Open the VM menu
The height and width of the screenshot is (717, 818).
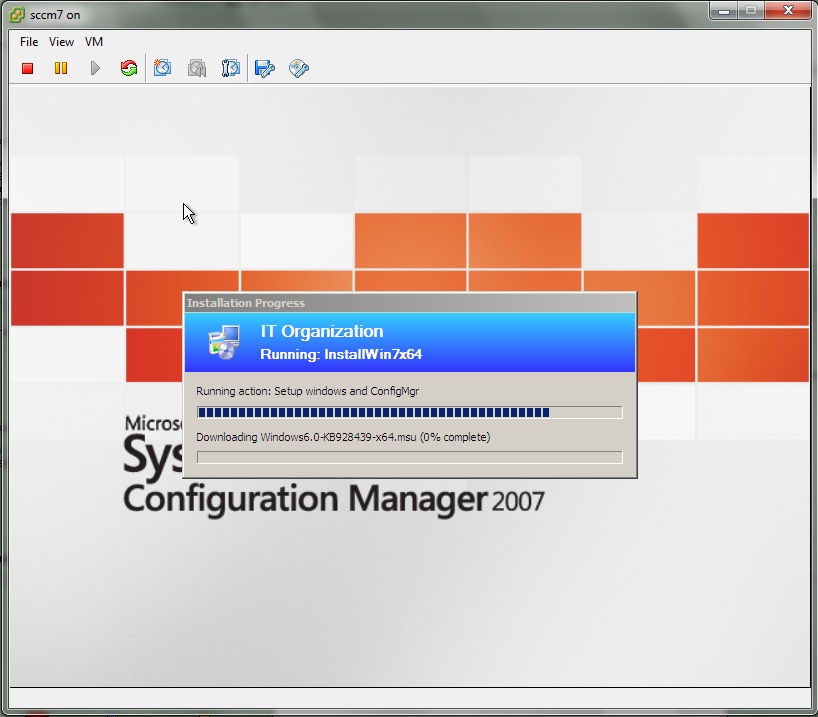[x=94, y=42]
